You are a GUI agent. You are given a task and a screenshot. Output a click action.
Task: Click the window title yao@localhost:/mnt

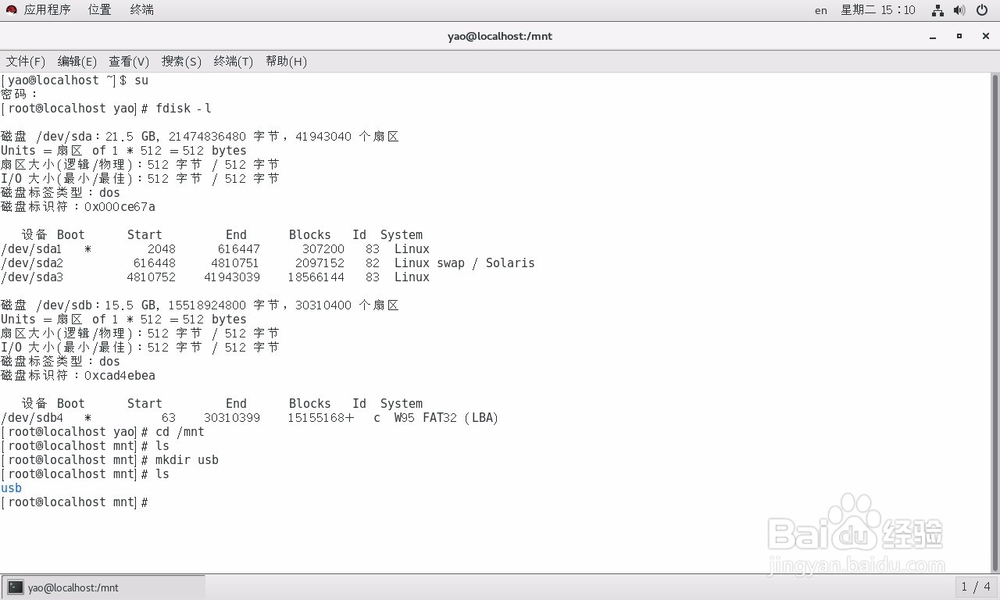(500, 36)
